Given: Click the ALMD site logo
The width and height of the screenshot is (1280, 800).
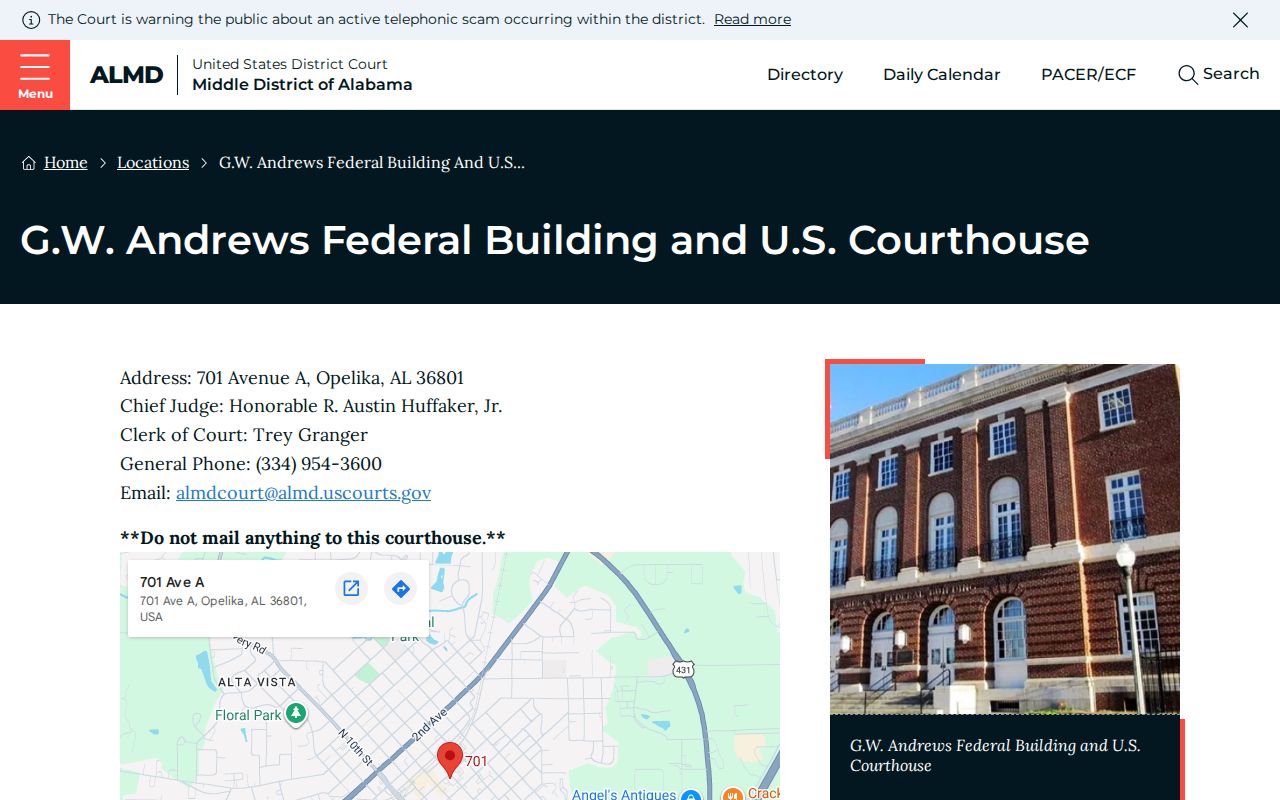Looking at the screenshot, I should coord(126,75).
